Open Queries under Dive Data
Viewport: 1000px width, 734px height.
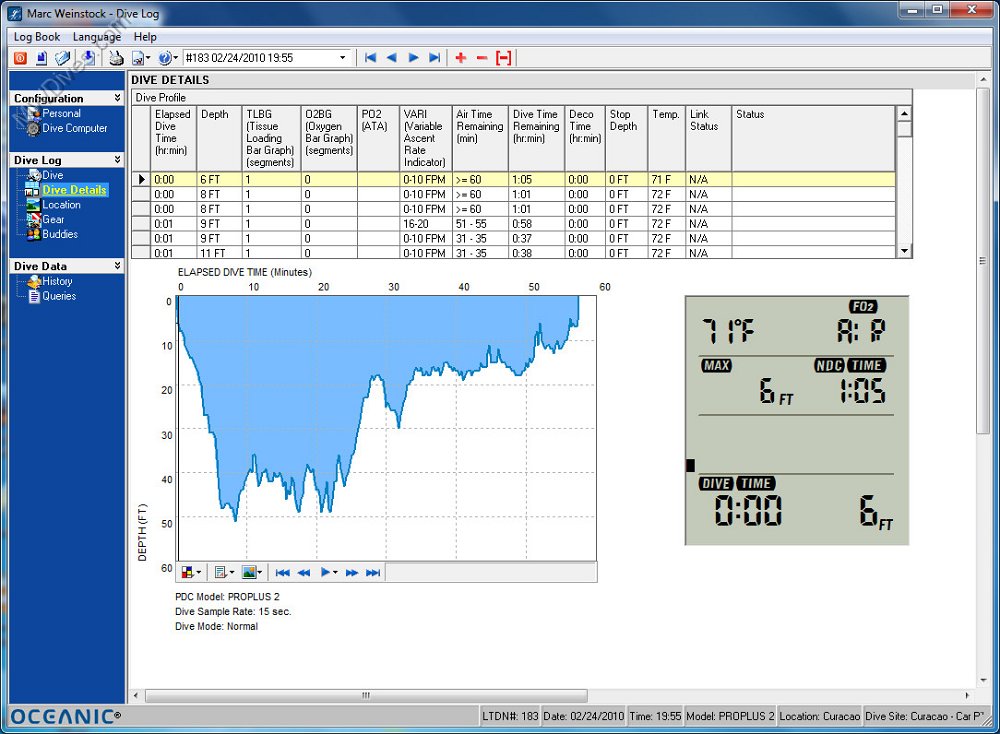(x=59, y=296)
